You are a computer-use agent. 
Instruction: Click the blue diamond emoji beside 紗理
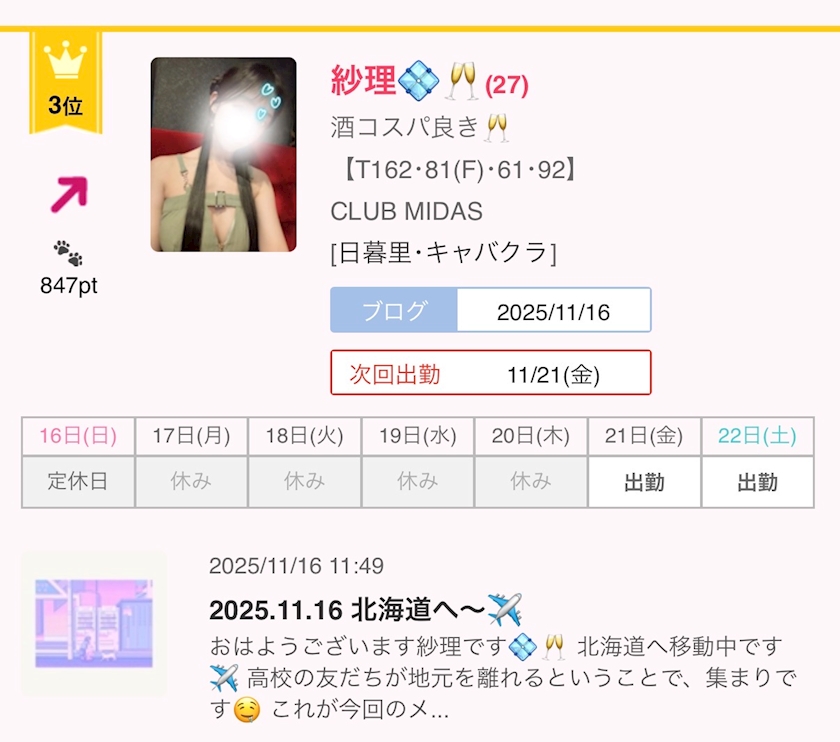click(419, 80)
